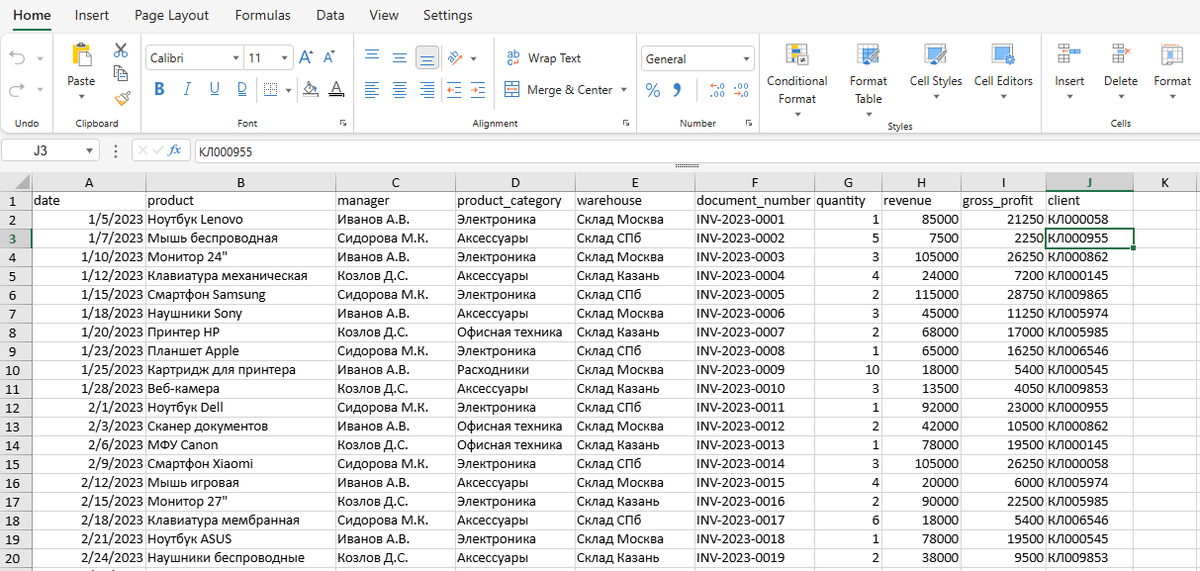
Task: Click Merge & Center button
Action: coord(559,90)
